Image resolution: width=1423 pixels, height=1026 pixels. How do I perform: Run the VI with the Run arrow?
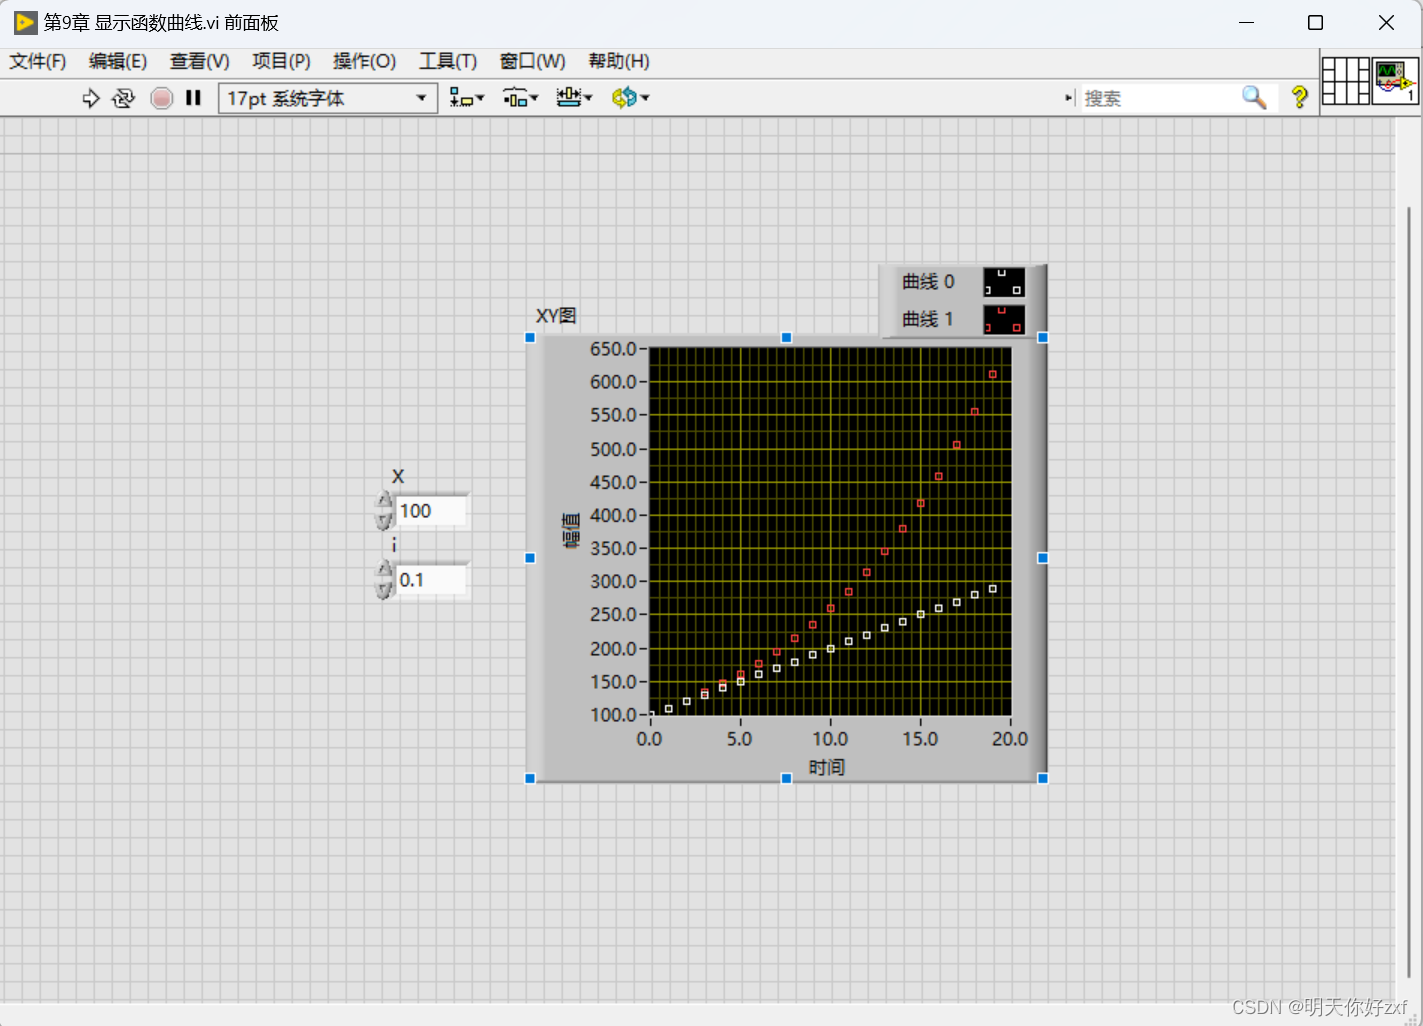coord(91,97)
